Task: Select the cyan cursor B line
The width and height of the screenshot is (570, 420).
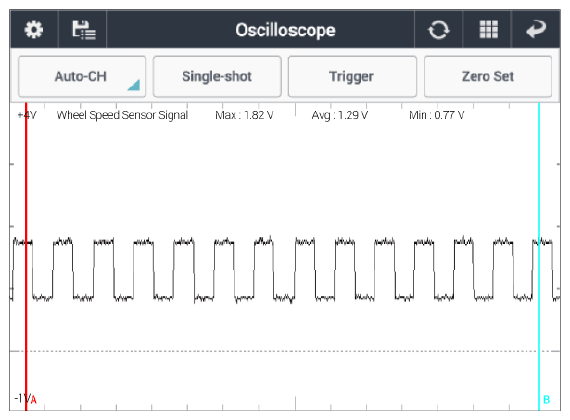Action: coord(539,255)
